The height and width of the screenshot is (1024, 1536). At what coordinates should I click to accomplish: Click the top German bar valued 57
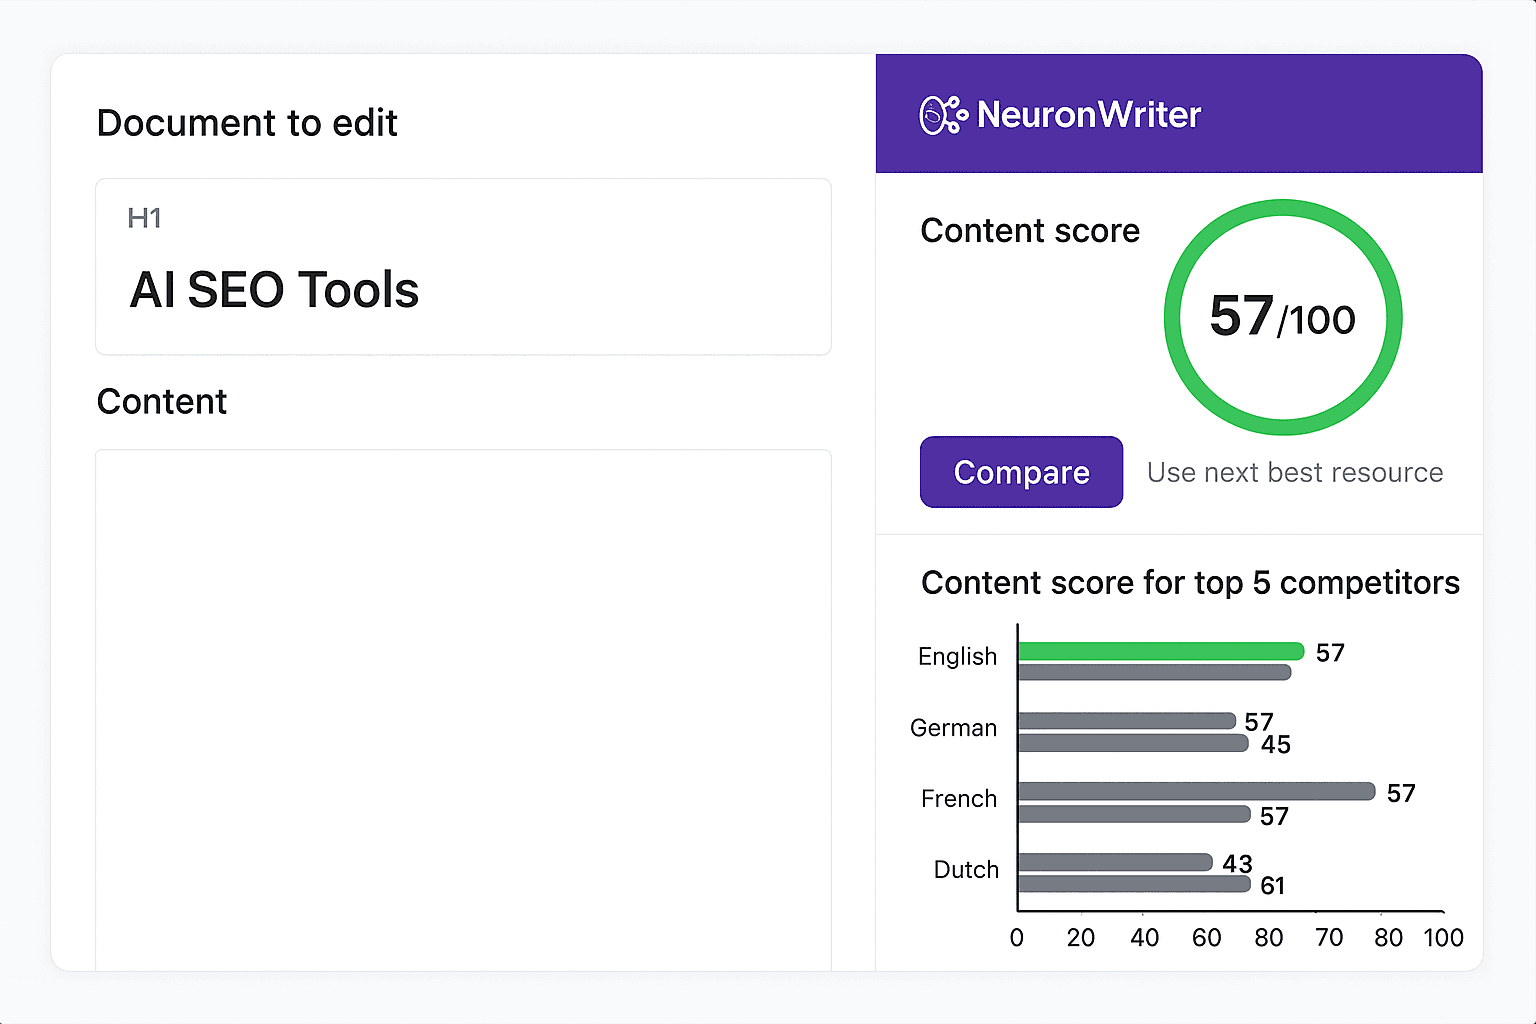1127,721
